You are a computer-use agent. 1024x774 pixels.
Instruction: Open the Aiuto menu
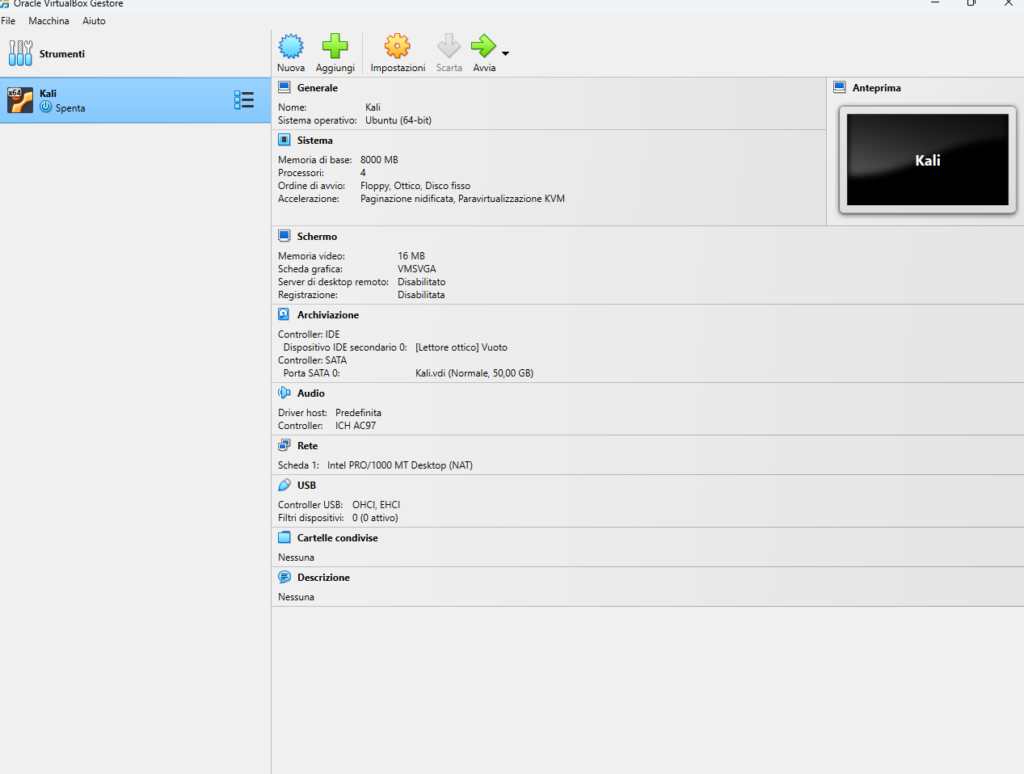[x=94, y=21]
